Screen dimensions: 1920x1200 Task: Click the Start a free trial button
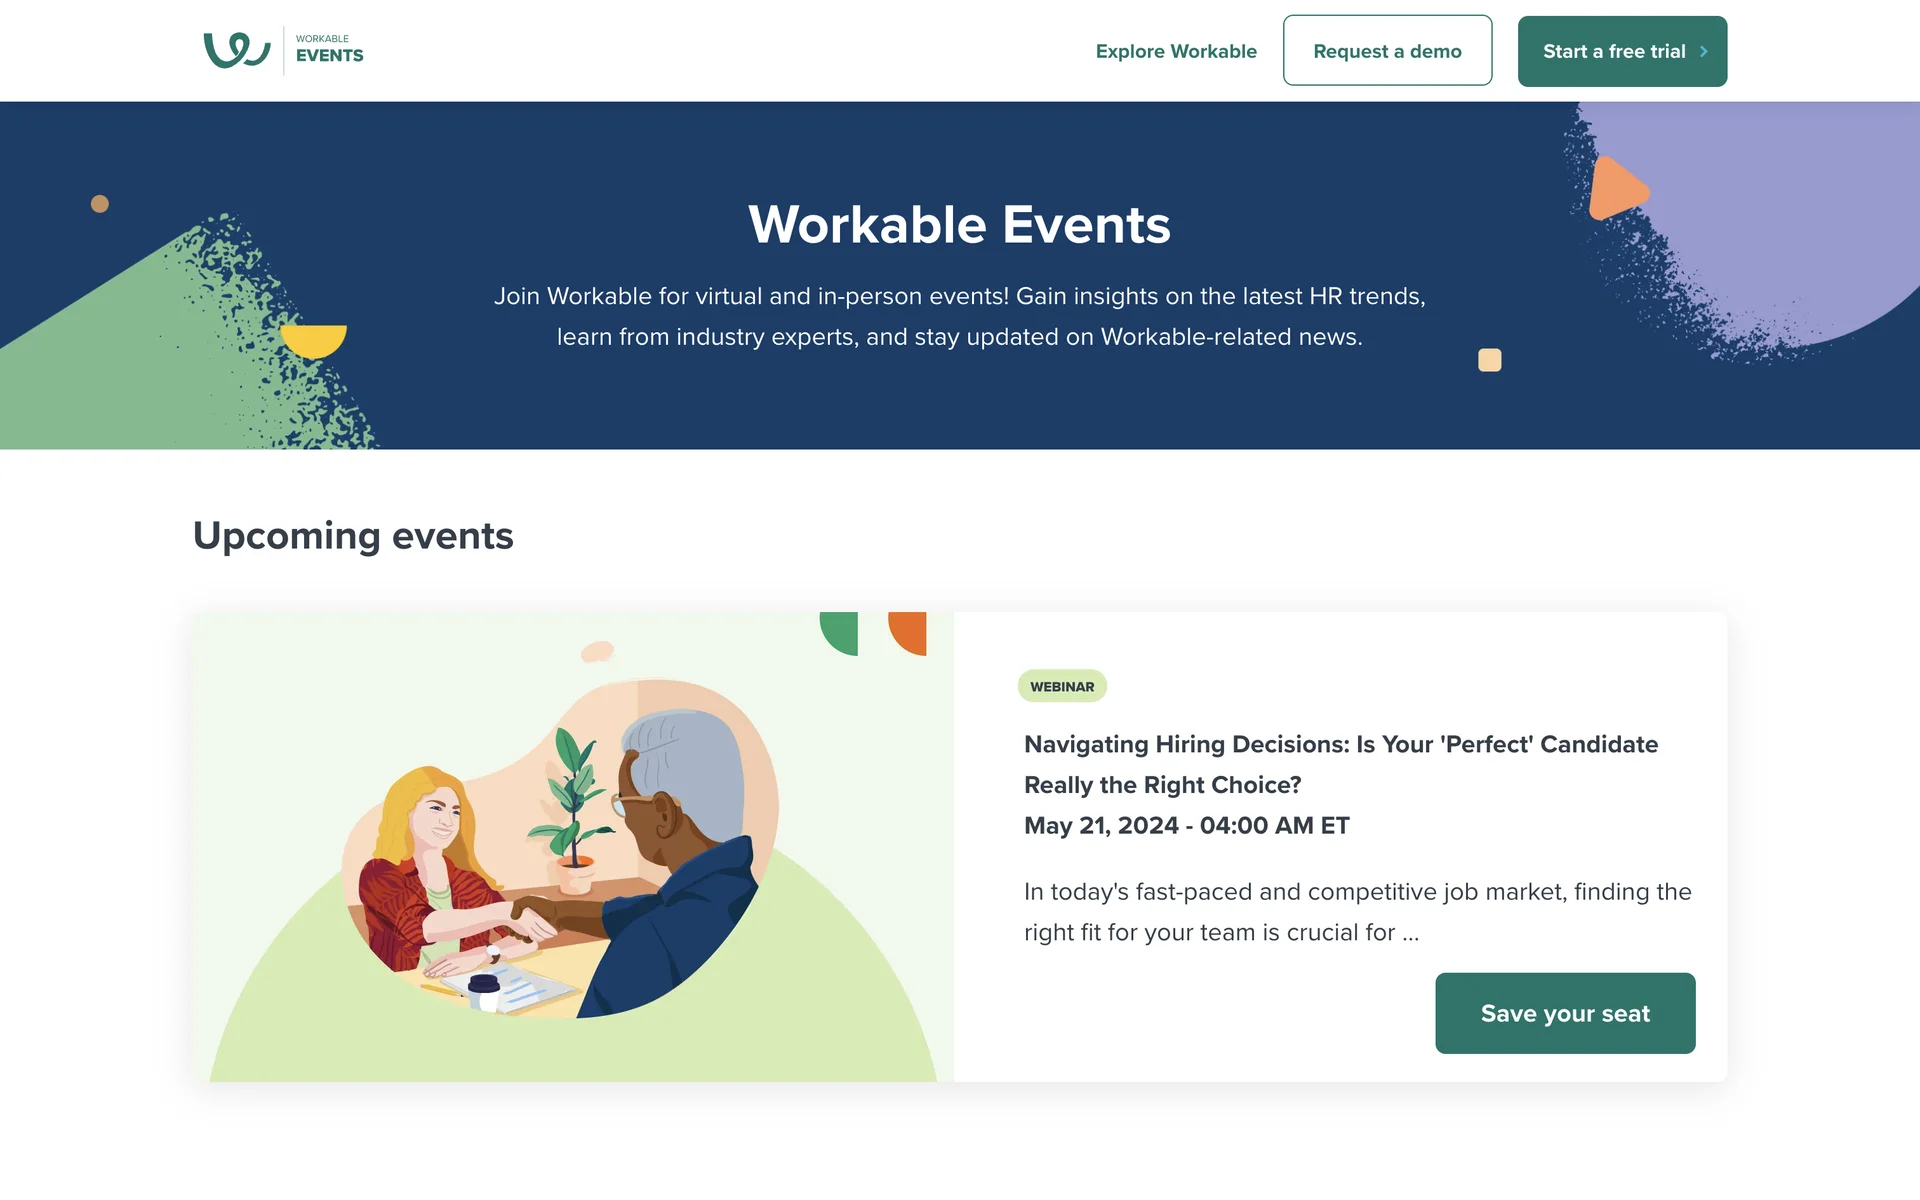click(x=1612, y=51)
